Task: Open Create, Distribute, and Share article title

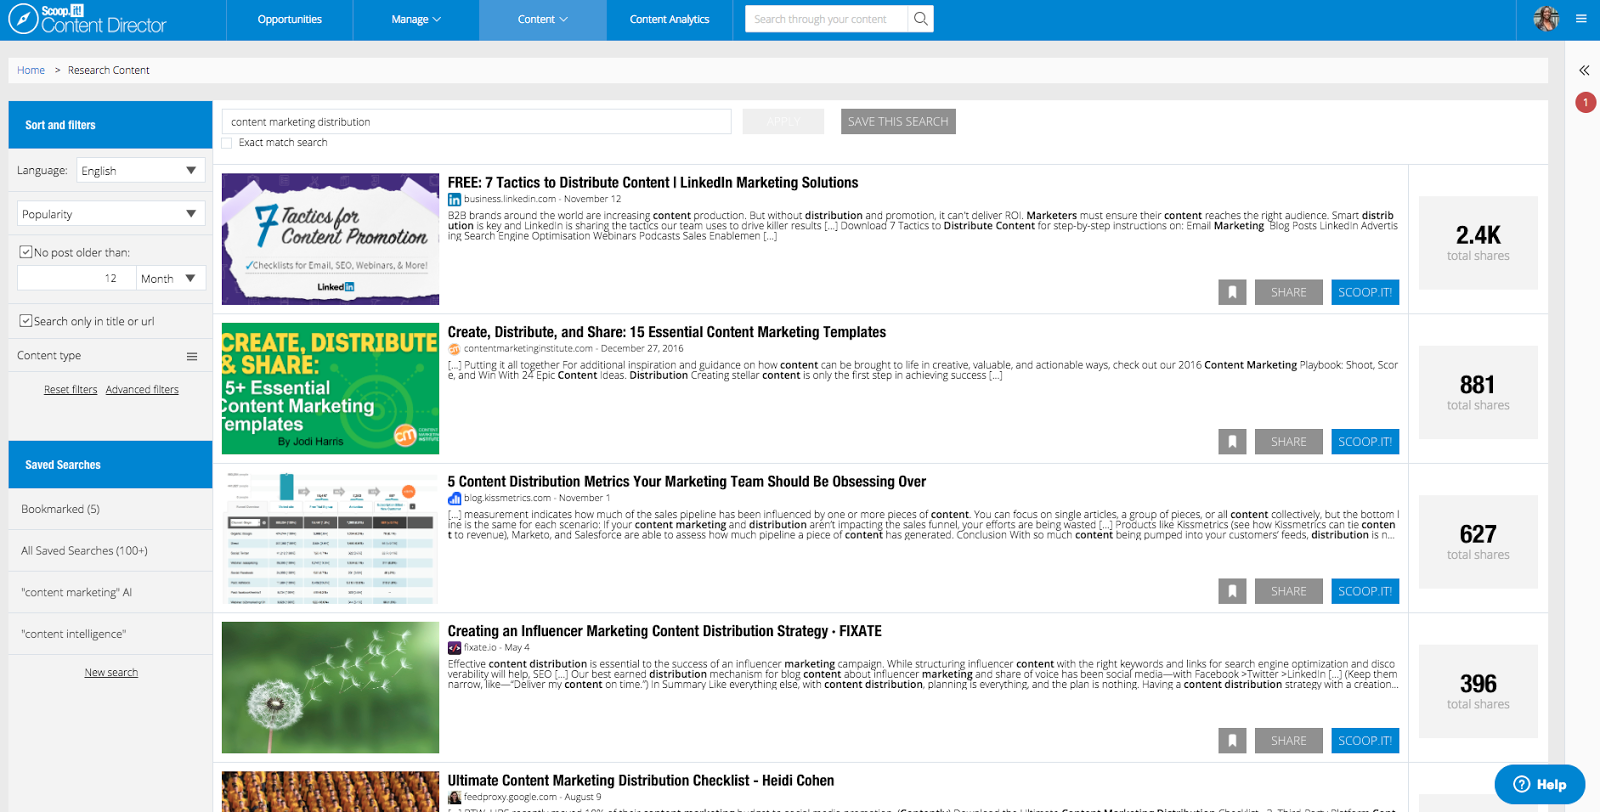Action: point(667,332)
